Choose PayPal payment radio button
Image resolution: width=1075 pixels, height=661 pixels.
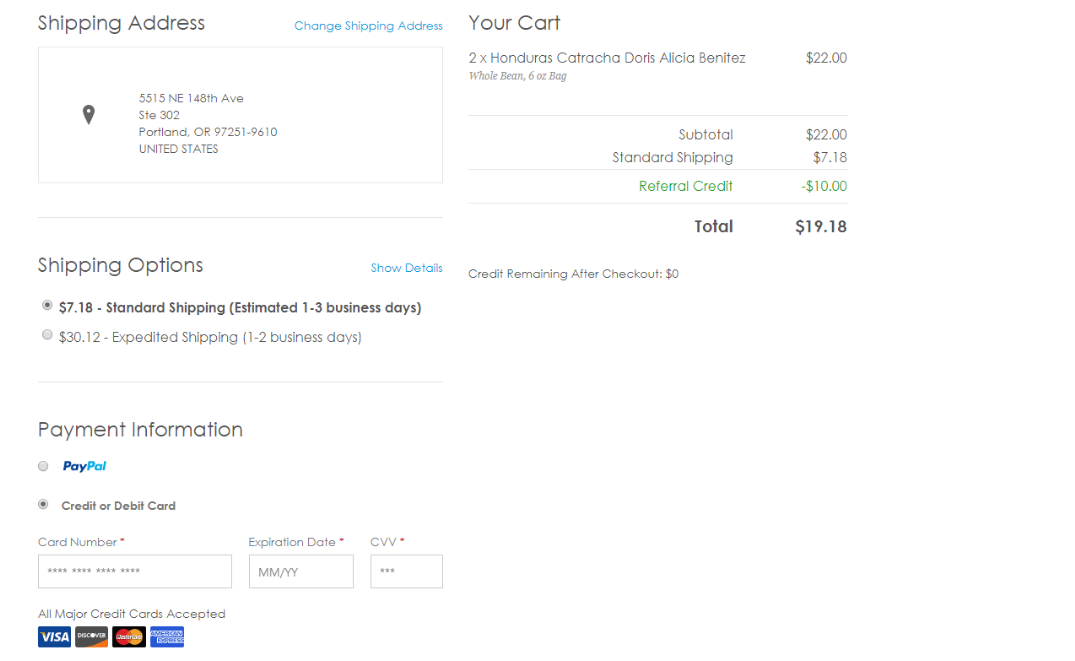click(x=43, y=466)
